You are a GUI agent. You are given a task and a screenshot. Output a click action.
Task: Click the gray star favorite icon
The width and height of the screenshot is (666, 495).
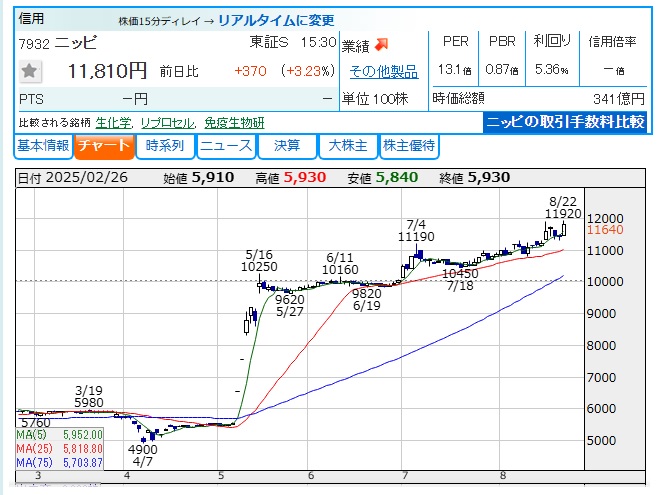[x=31, y=71]
